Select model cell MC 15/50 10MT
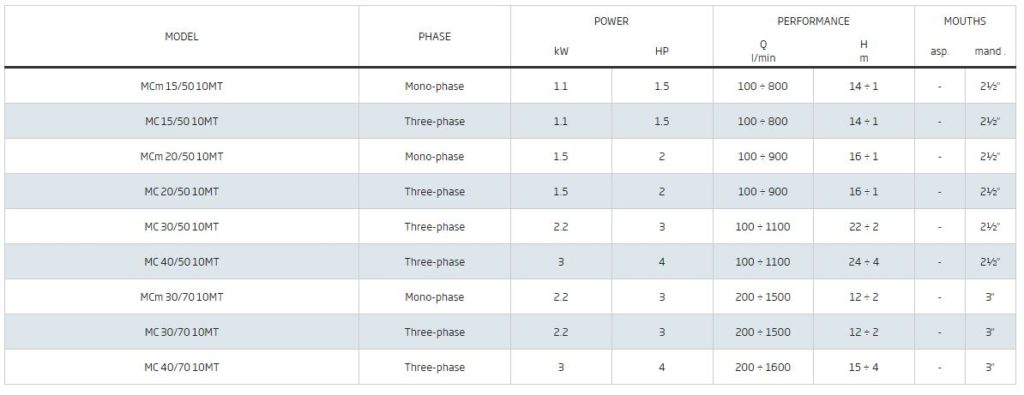 point(182,121)
